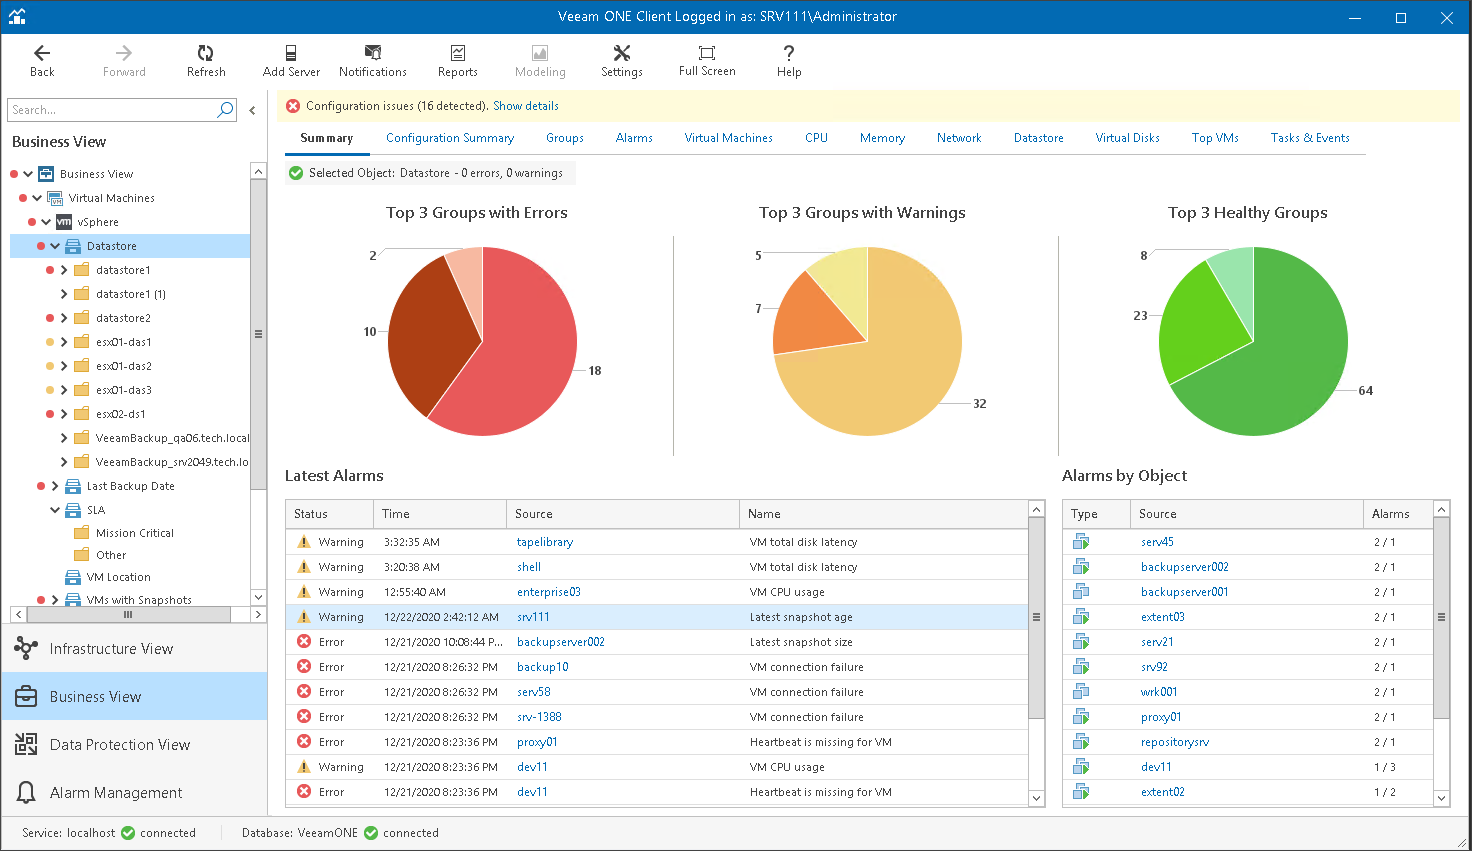The image size is (1472, 851).
Task: Type in the Search input field
Action: [110, 110]
